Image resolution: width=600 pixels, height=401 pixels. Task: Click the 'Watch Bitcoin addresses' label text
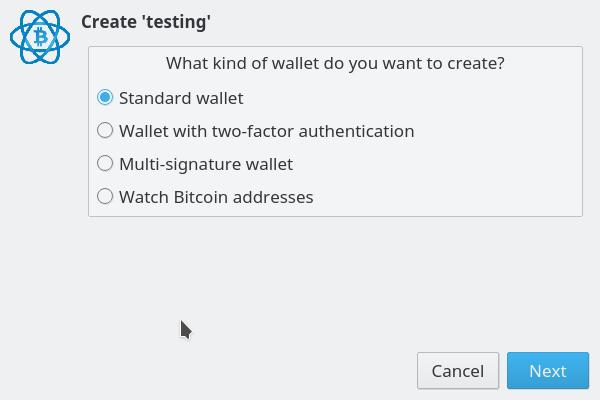tap(216, 197)
